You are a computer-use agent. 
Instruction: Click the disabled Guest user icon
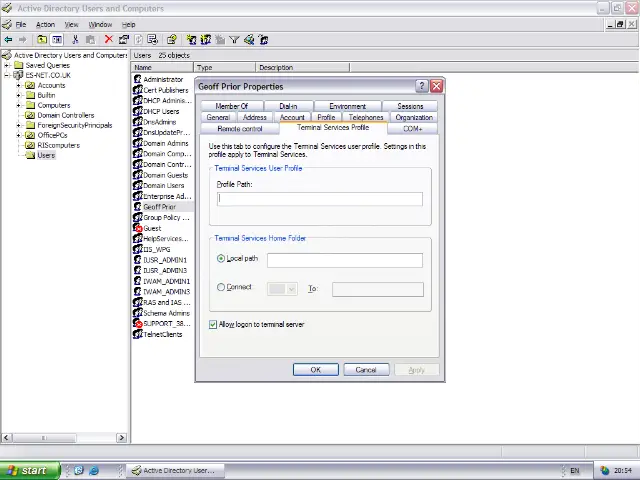pyautogui.click(x=138, y=228)
